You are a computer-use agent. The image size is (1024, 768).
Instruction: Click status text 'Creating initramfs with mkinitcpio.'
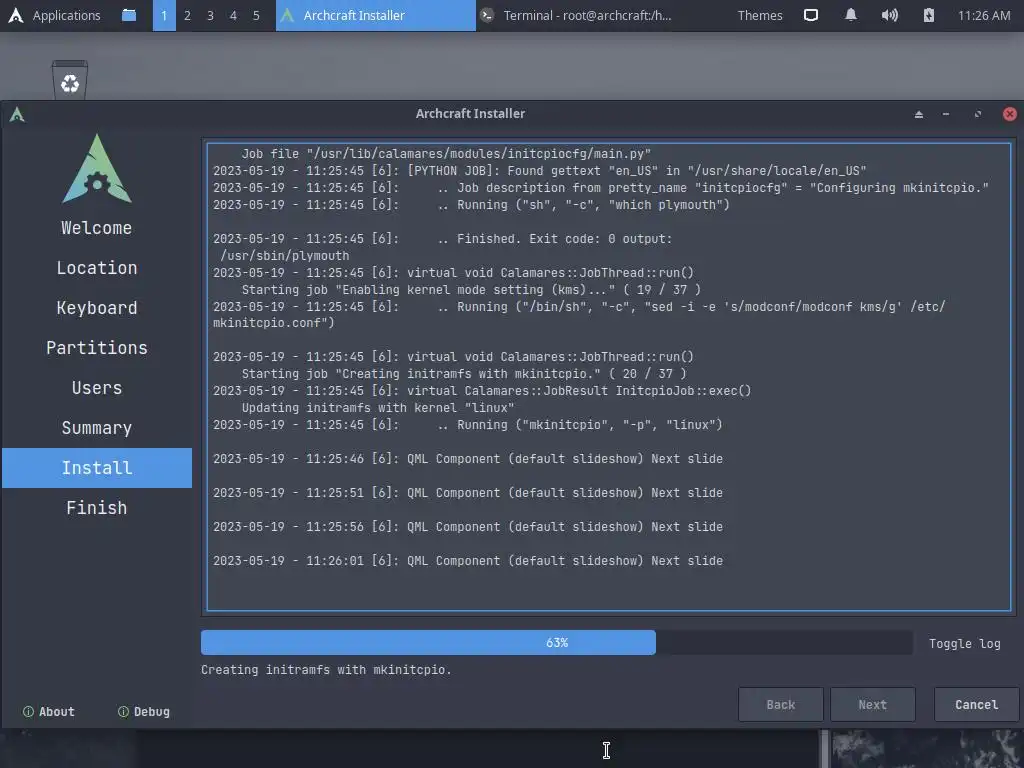coord(326,670)
